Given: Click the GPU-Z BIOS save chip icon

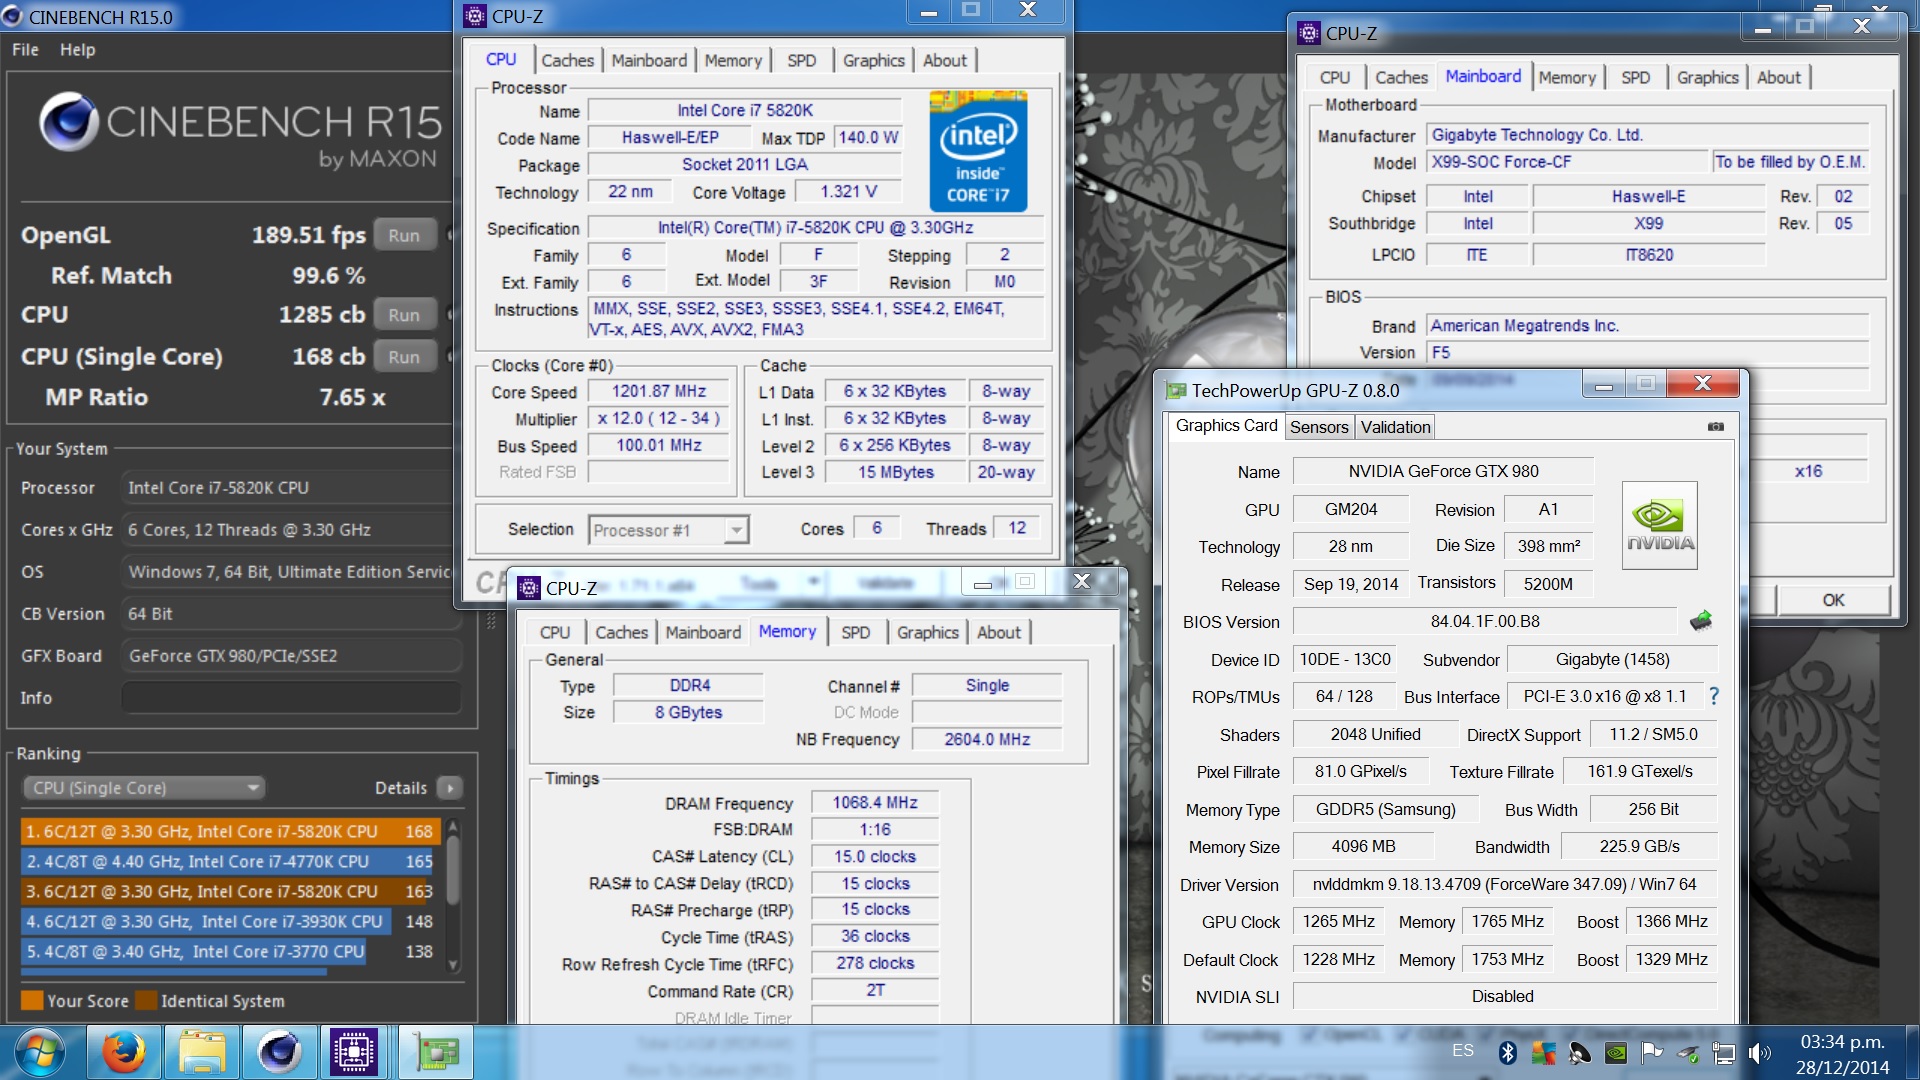Looking at the screenshot, I should (1701, 621).
